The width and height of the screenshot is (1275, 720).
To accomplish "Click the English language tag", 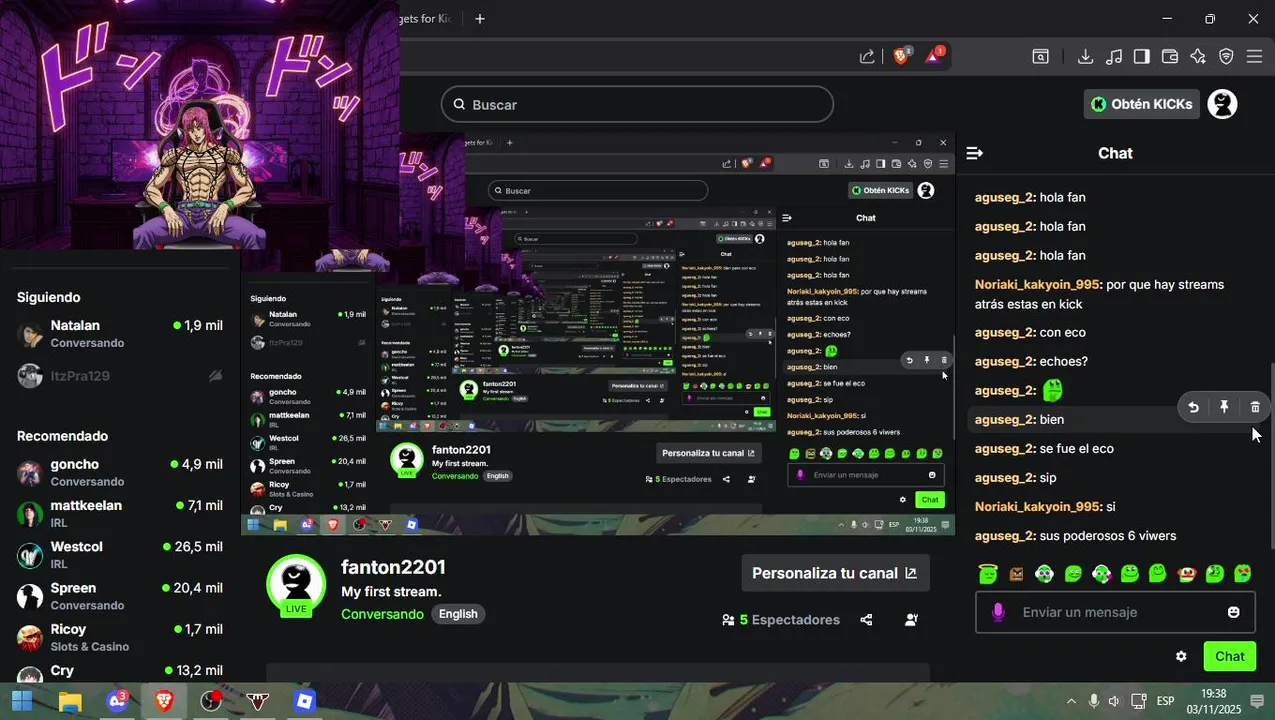I will click(x=458, y=614).
